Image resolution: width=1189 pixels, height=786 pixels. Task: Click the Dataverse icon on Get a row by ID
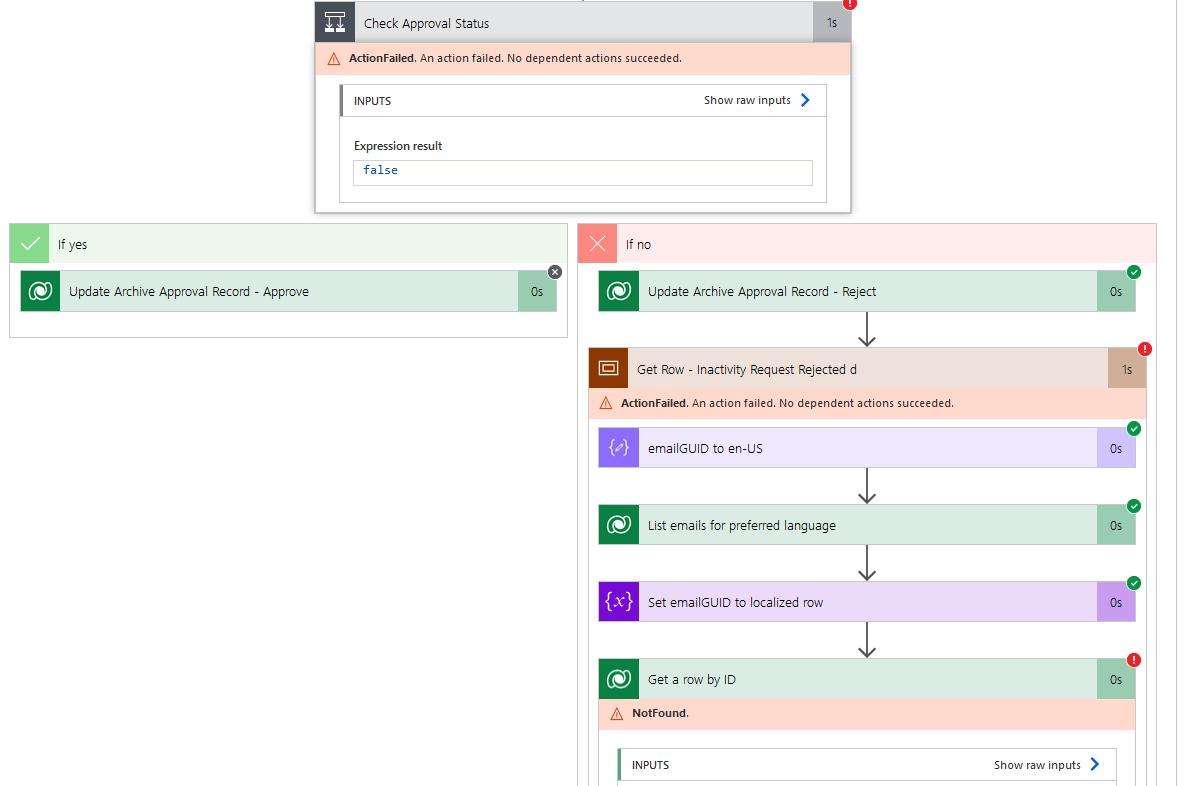618,679
